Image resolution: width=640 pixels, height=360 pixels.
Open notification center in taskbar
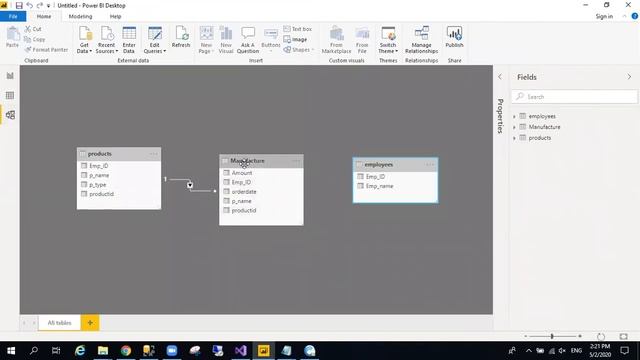[x=624, y=351]
